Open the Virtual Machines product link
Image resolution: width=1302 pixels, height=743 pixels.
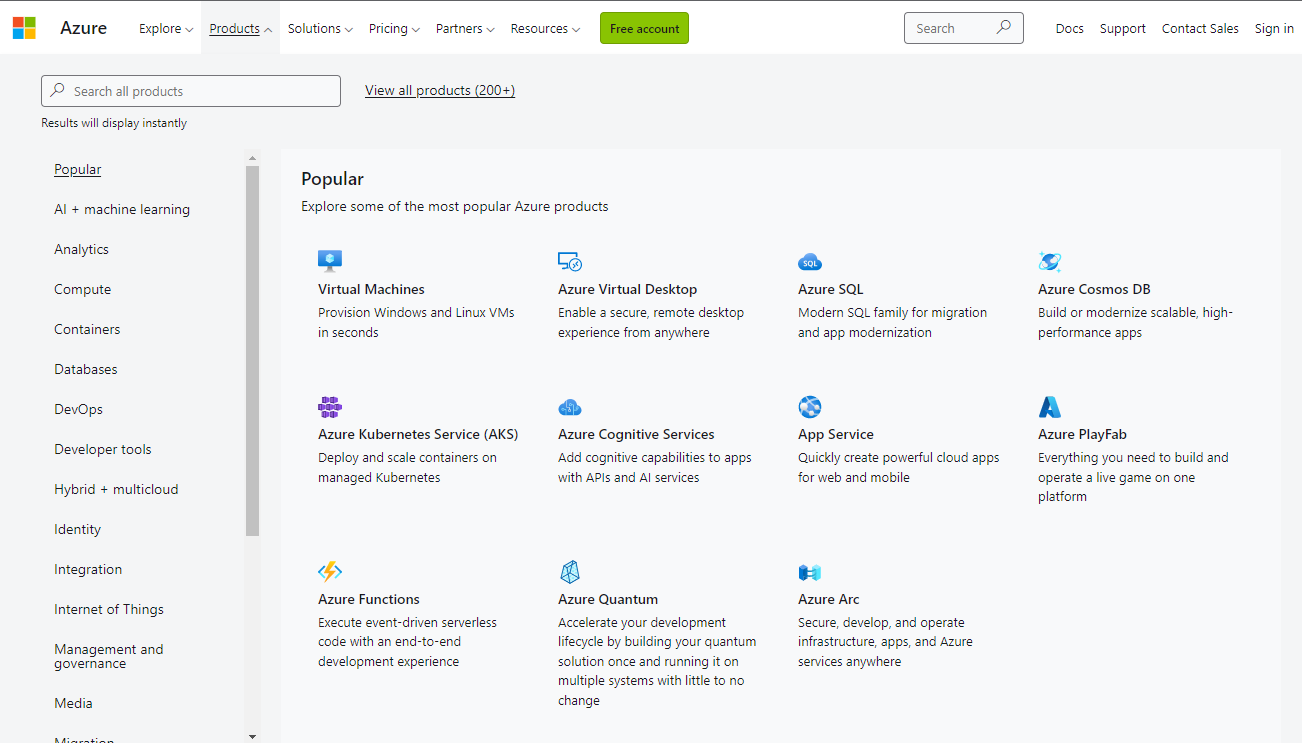pyautogui.click(x=371, y=289)
